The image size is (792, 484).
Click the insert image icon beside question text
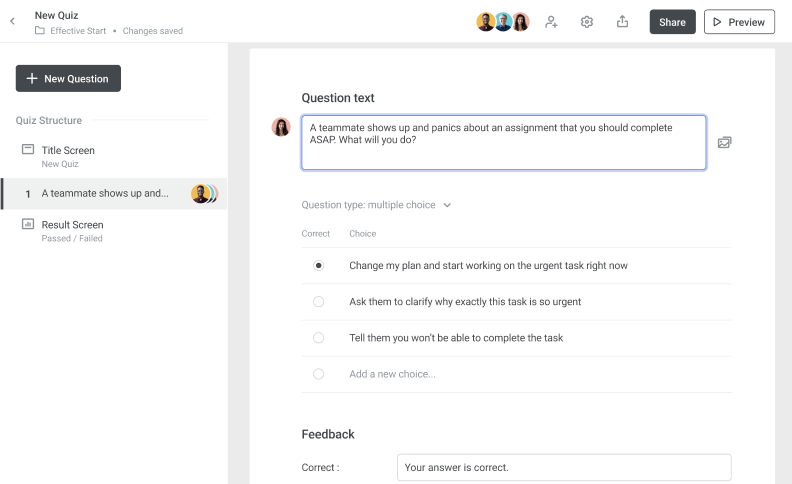click(725, 143)
